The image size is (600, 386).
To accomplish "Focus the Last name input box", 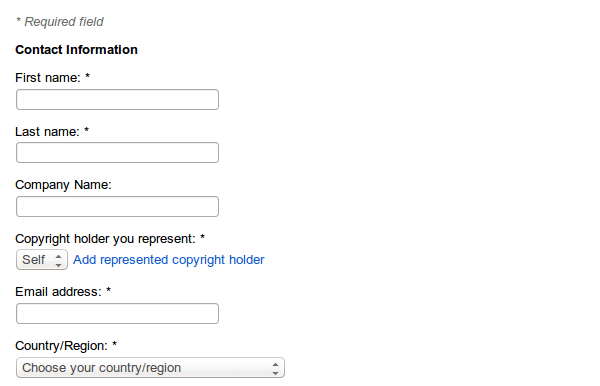I will tap(117, 153).
